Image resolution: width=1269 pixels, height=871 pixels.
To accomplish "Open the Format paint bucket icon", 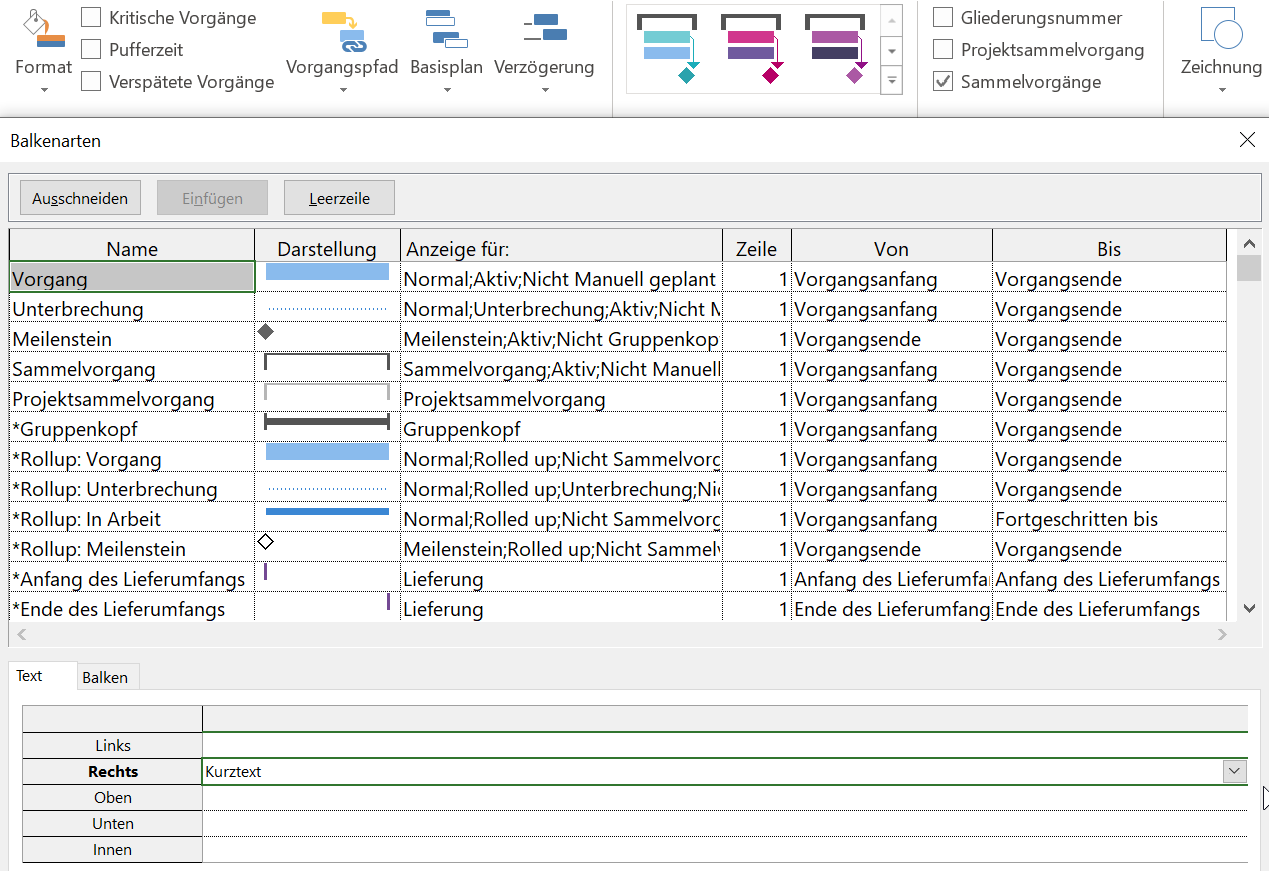I will [x=43, y=30].
